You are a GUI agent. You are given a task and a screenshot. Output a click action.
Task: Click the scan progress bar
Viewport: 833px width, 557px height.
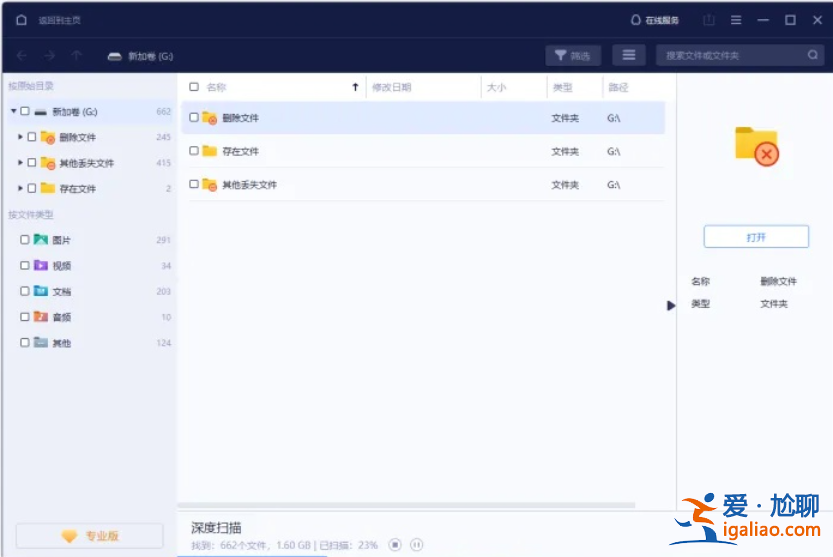point(252,555)
